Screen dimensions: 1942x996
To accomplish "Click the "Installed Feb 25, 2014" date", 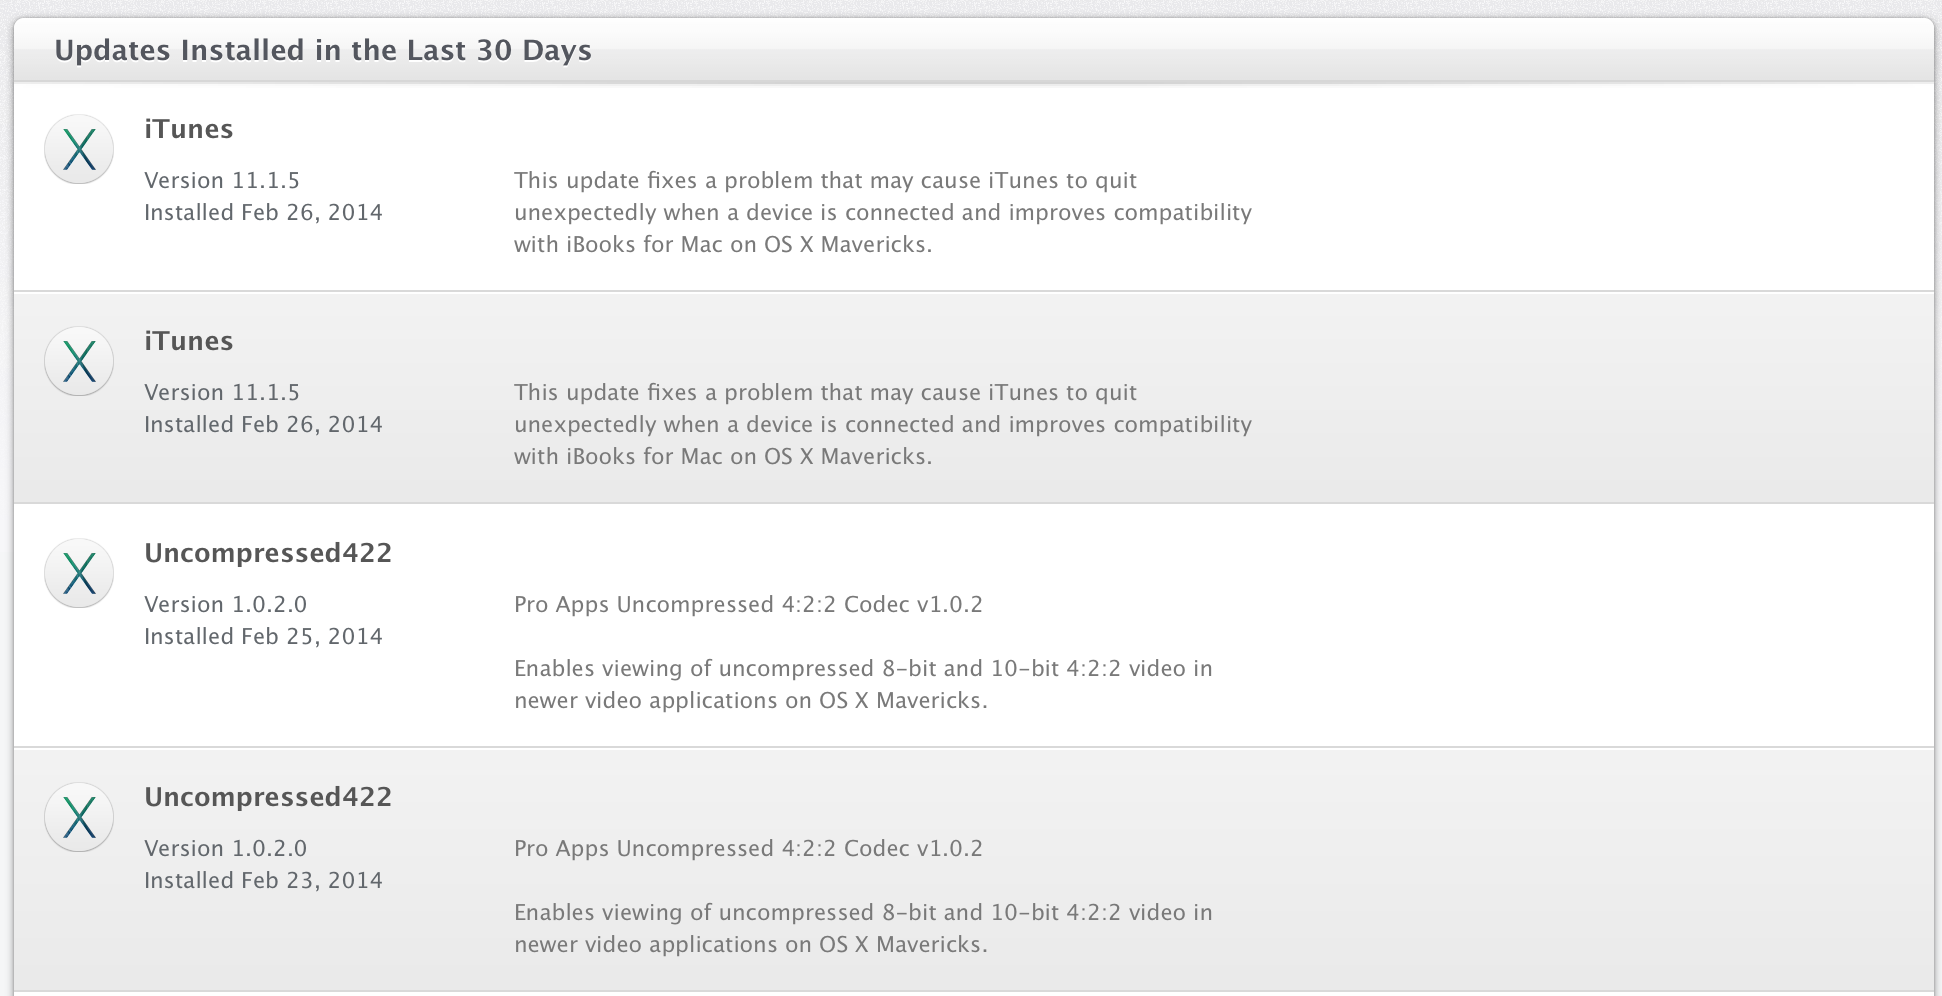I will 264,636.
